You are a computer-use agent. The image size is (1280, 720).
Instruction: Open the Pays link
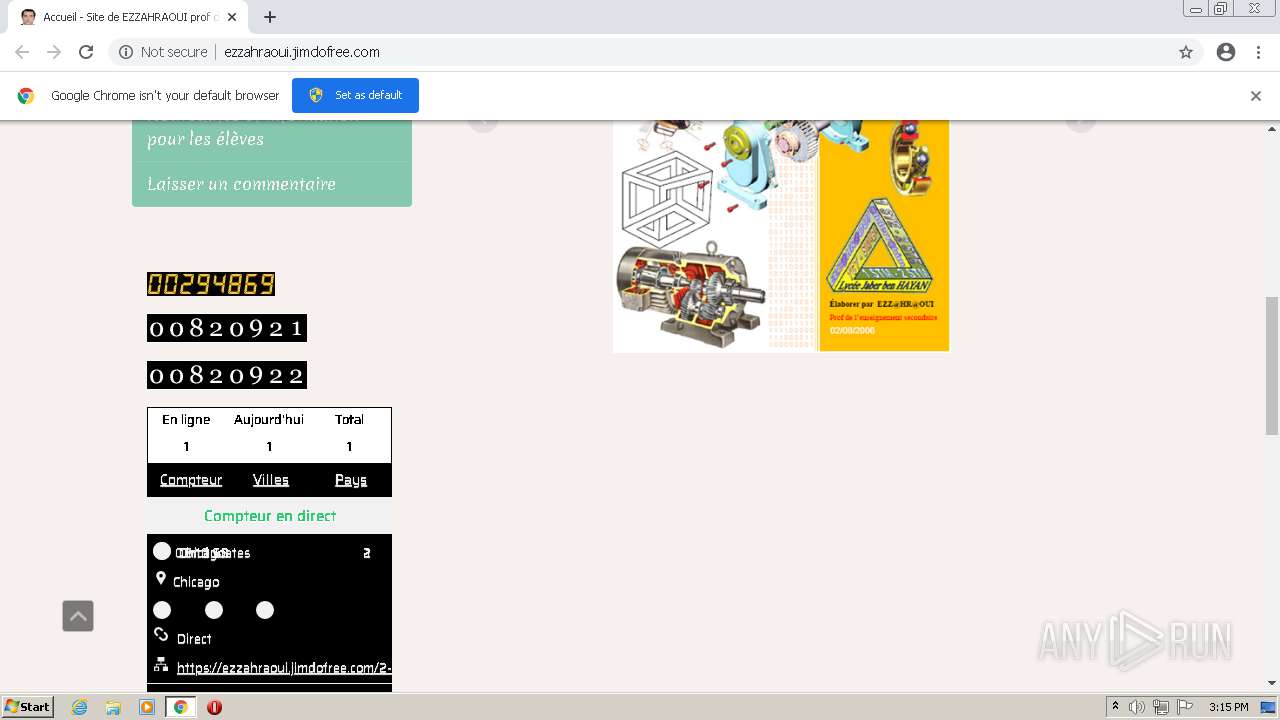click(x=351, y=480)
